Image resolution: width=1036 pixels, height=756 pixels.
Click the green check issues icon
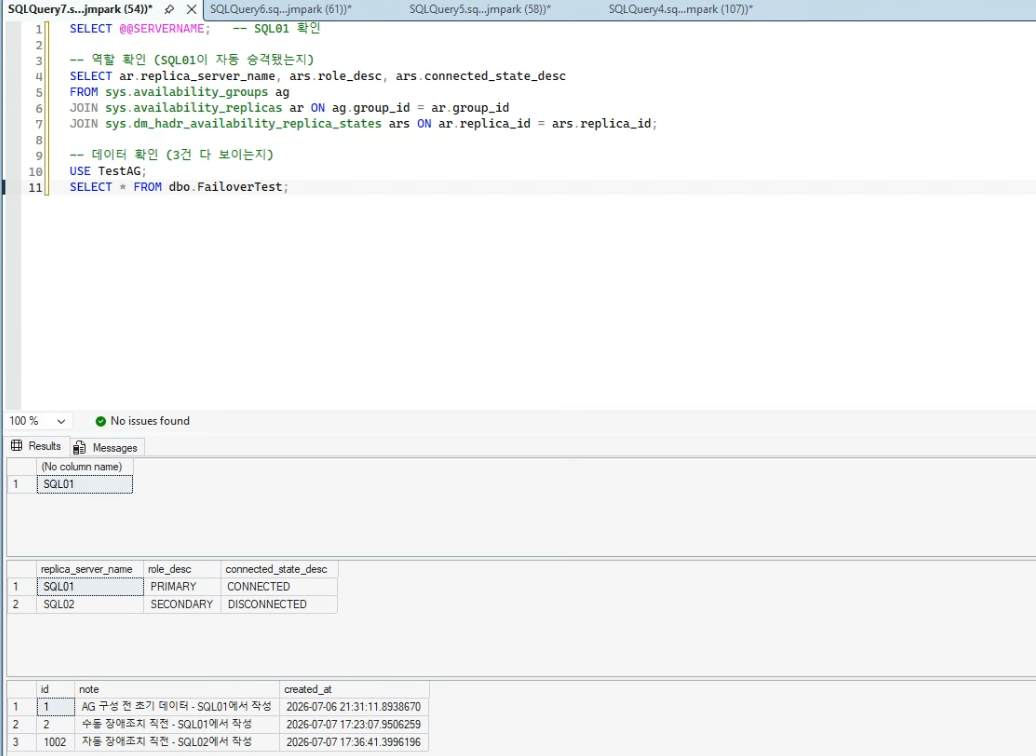[x=100, y=421]
